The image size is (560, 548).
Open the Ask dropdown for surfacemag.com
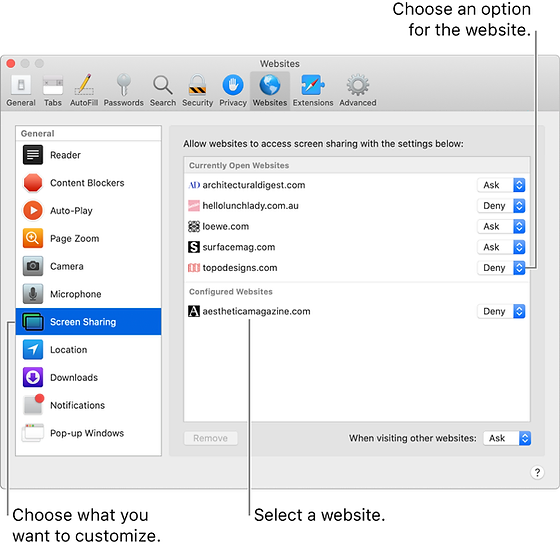501,247
